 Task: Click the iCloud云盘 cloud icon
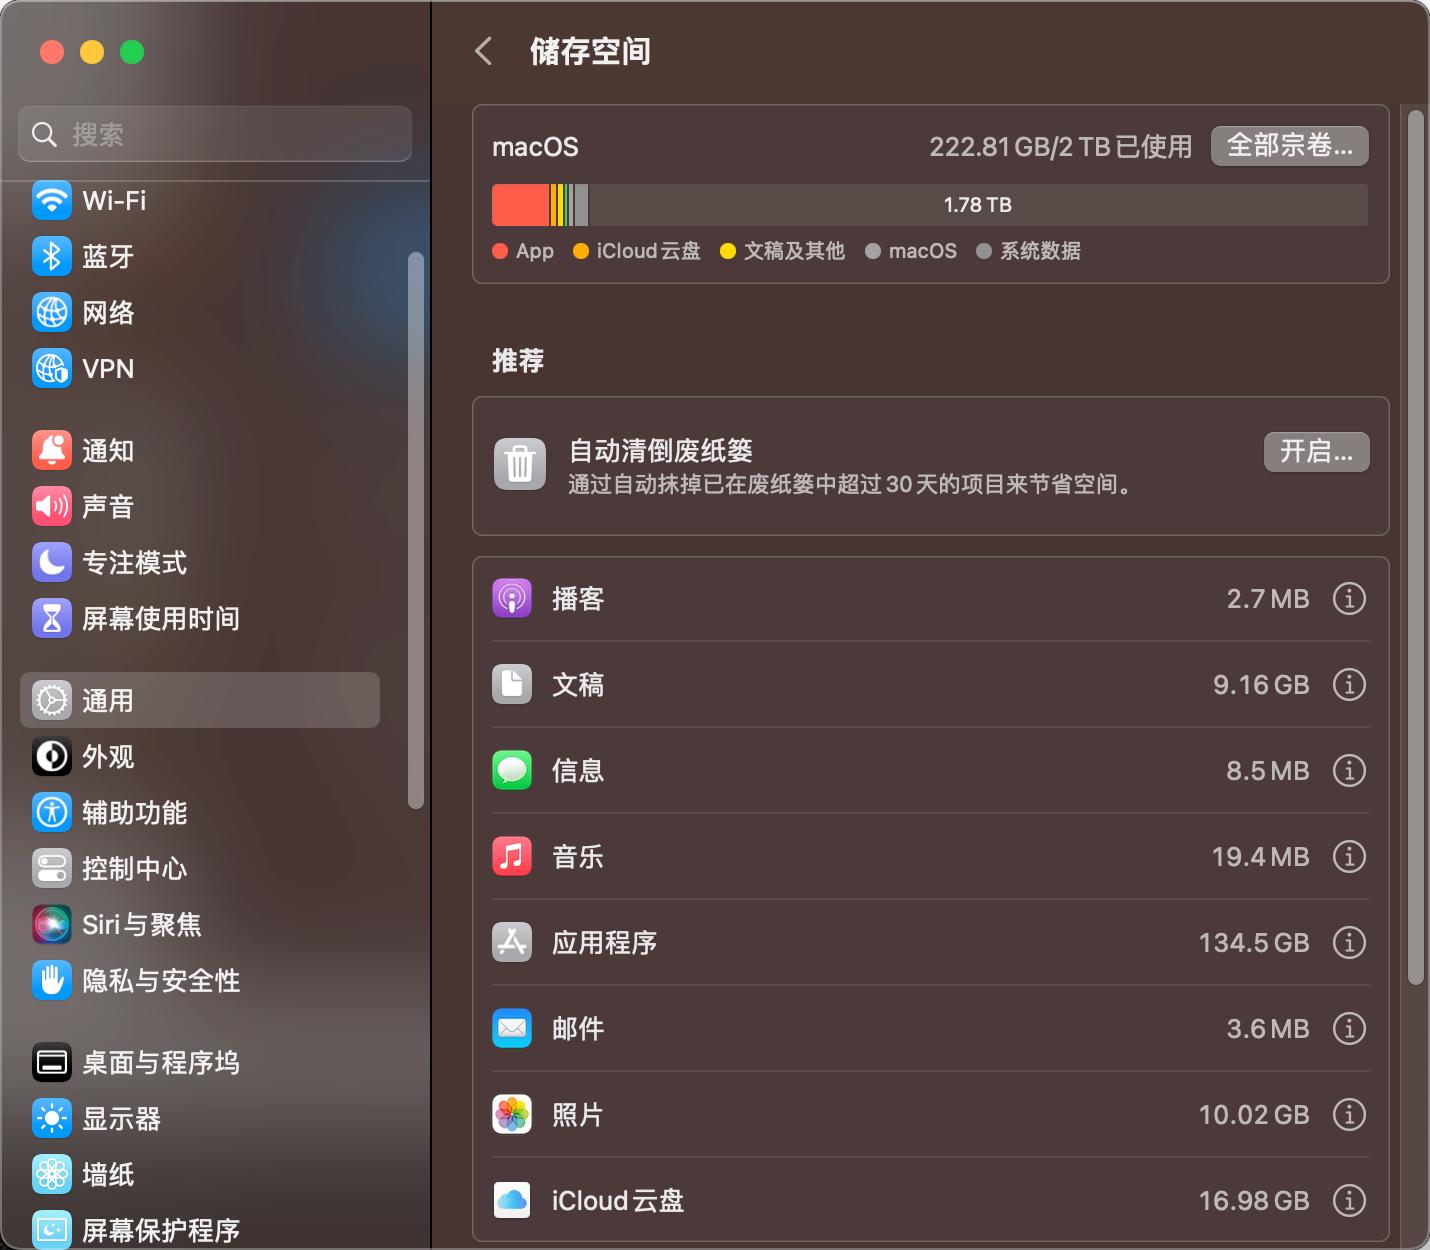(512, 1200)
